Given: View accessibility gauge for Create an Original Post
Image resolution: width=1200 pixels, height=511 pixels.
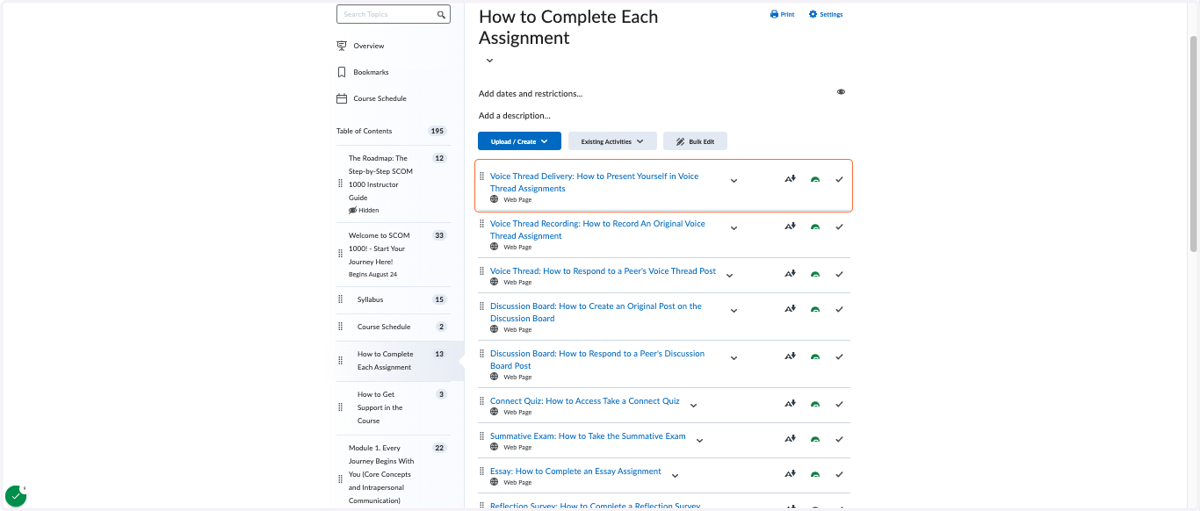Looking at the screenshot, I should tap(815, 309).
